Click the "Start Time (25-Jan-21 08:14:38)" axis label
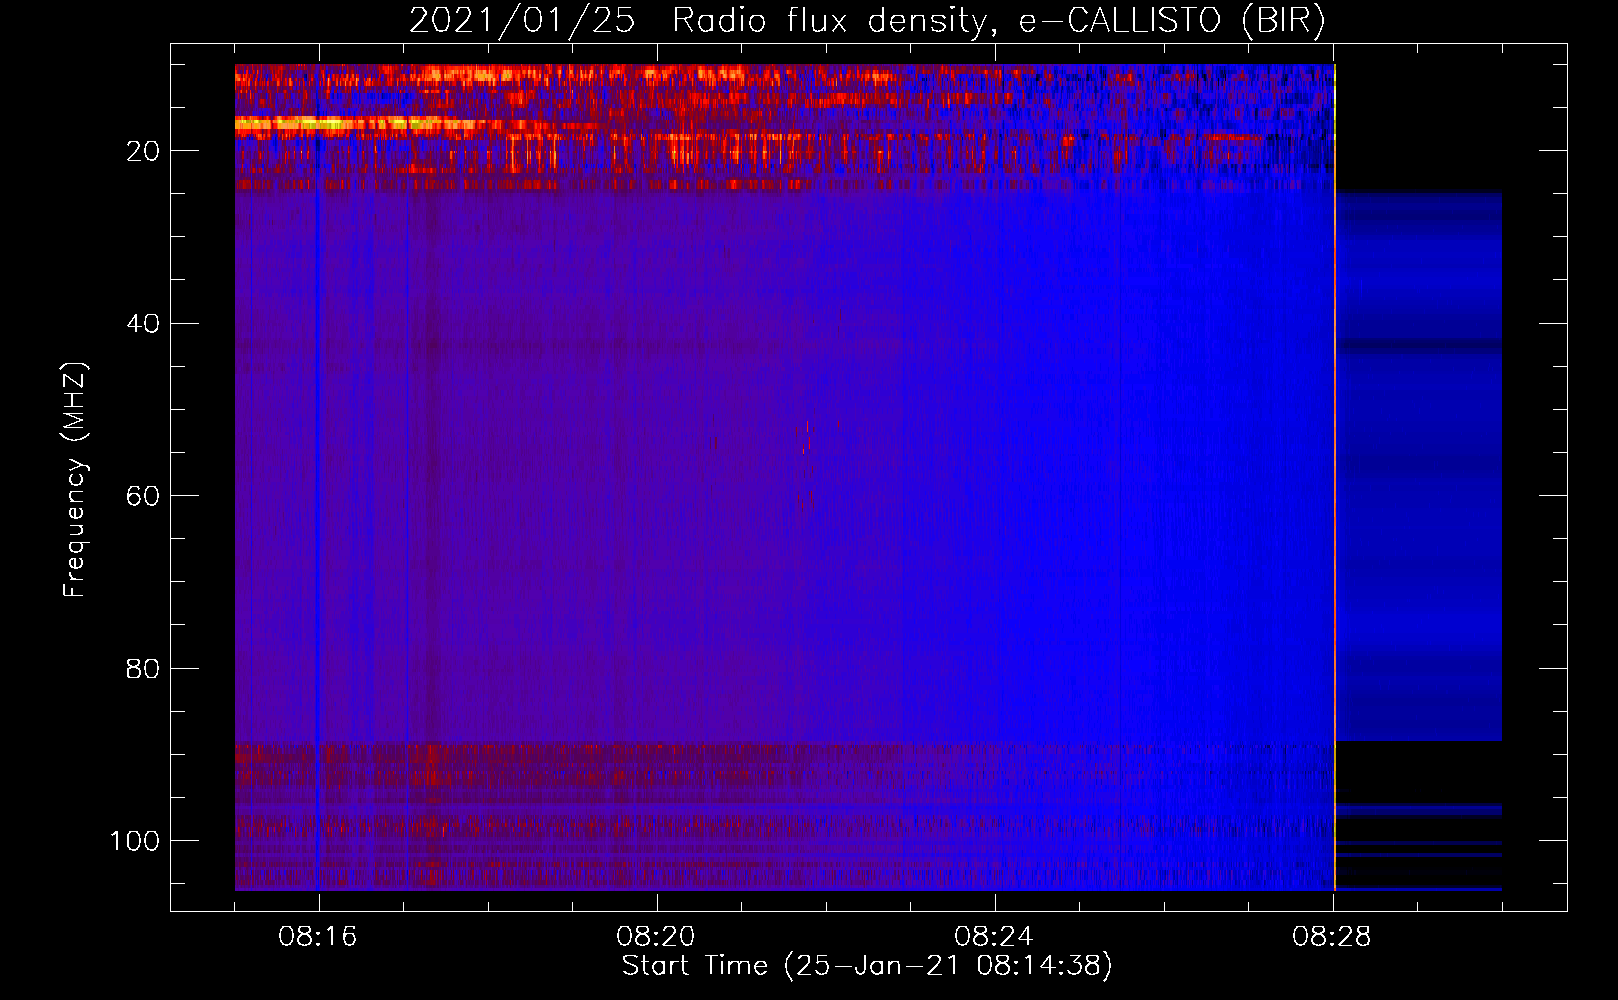 [867, 966]
